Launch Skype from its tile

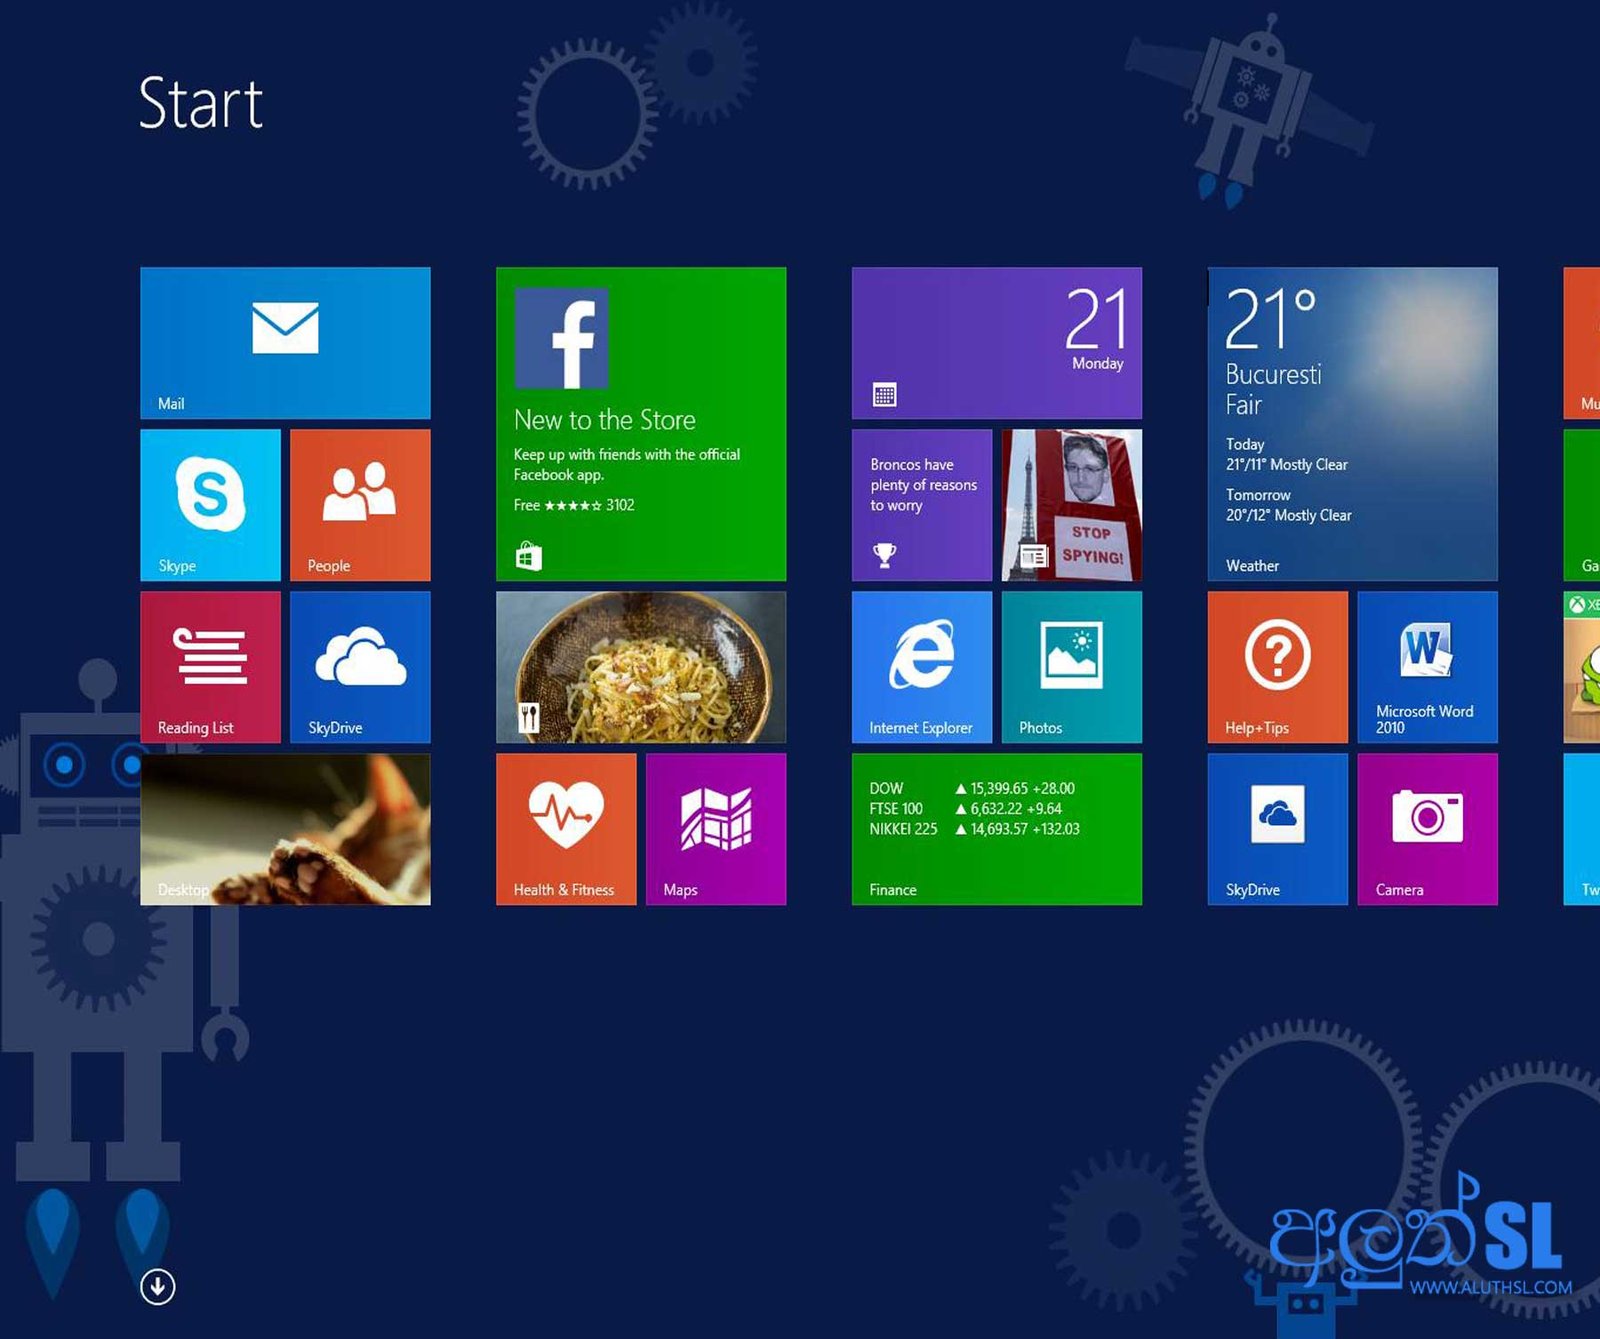[210, 505]
